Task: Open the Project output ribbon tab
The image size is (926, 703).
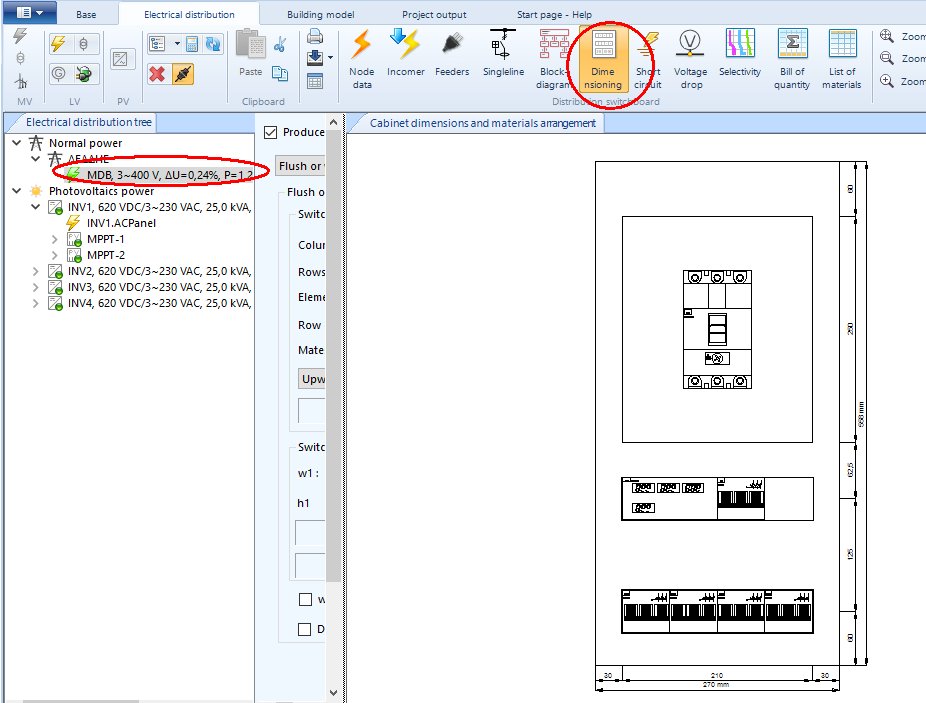Action: point(434,15)
